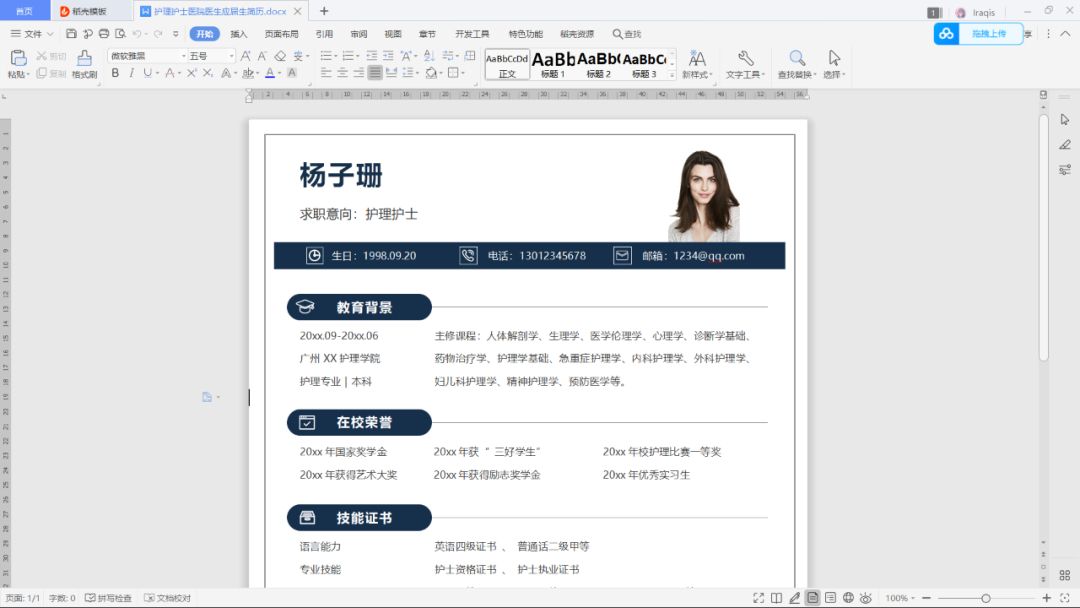Switch to the References (引用) tab
1080x608 pixels.
(x=324, y=34)
